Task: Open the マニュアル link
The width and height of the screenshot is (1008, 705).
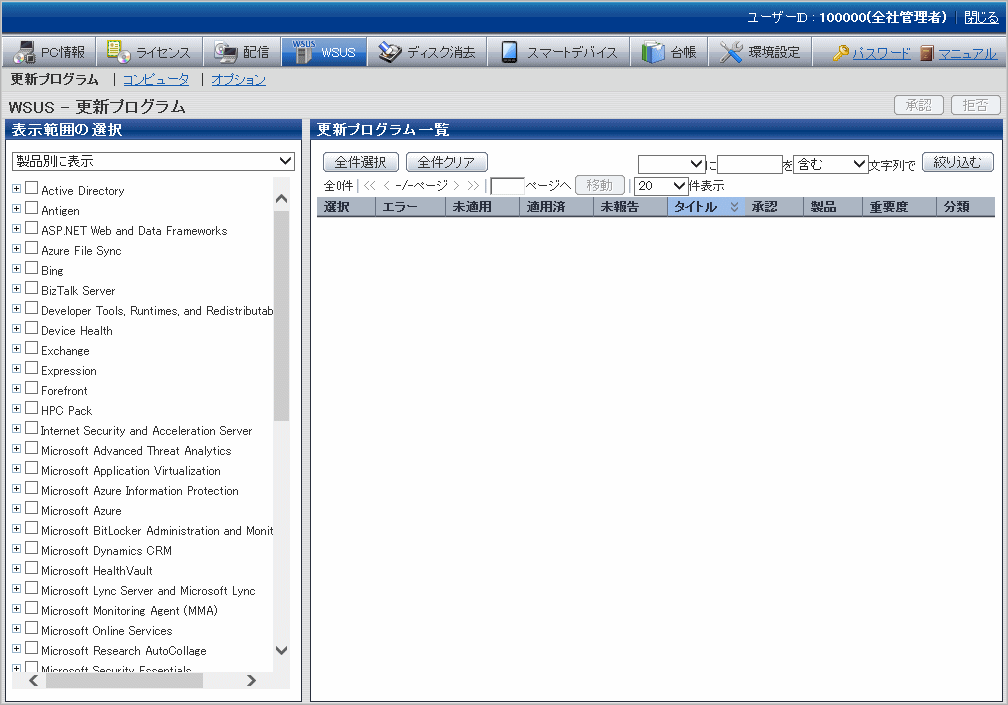Action: [x=968, y=53]
